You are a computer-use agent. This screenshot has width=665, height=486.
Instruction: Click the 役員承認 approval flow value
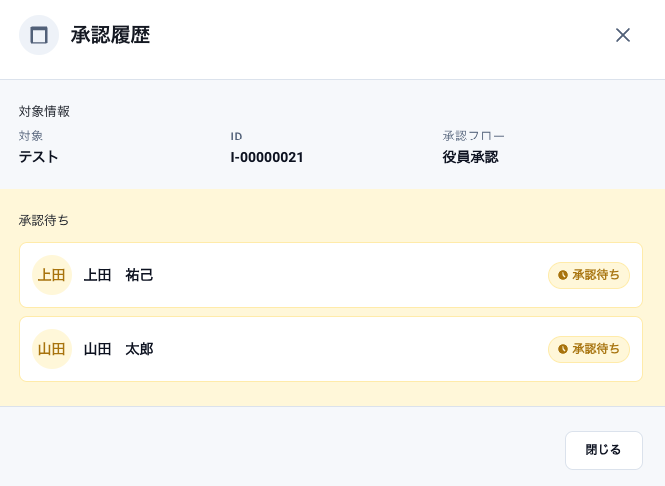470,157
